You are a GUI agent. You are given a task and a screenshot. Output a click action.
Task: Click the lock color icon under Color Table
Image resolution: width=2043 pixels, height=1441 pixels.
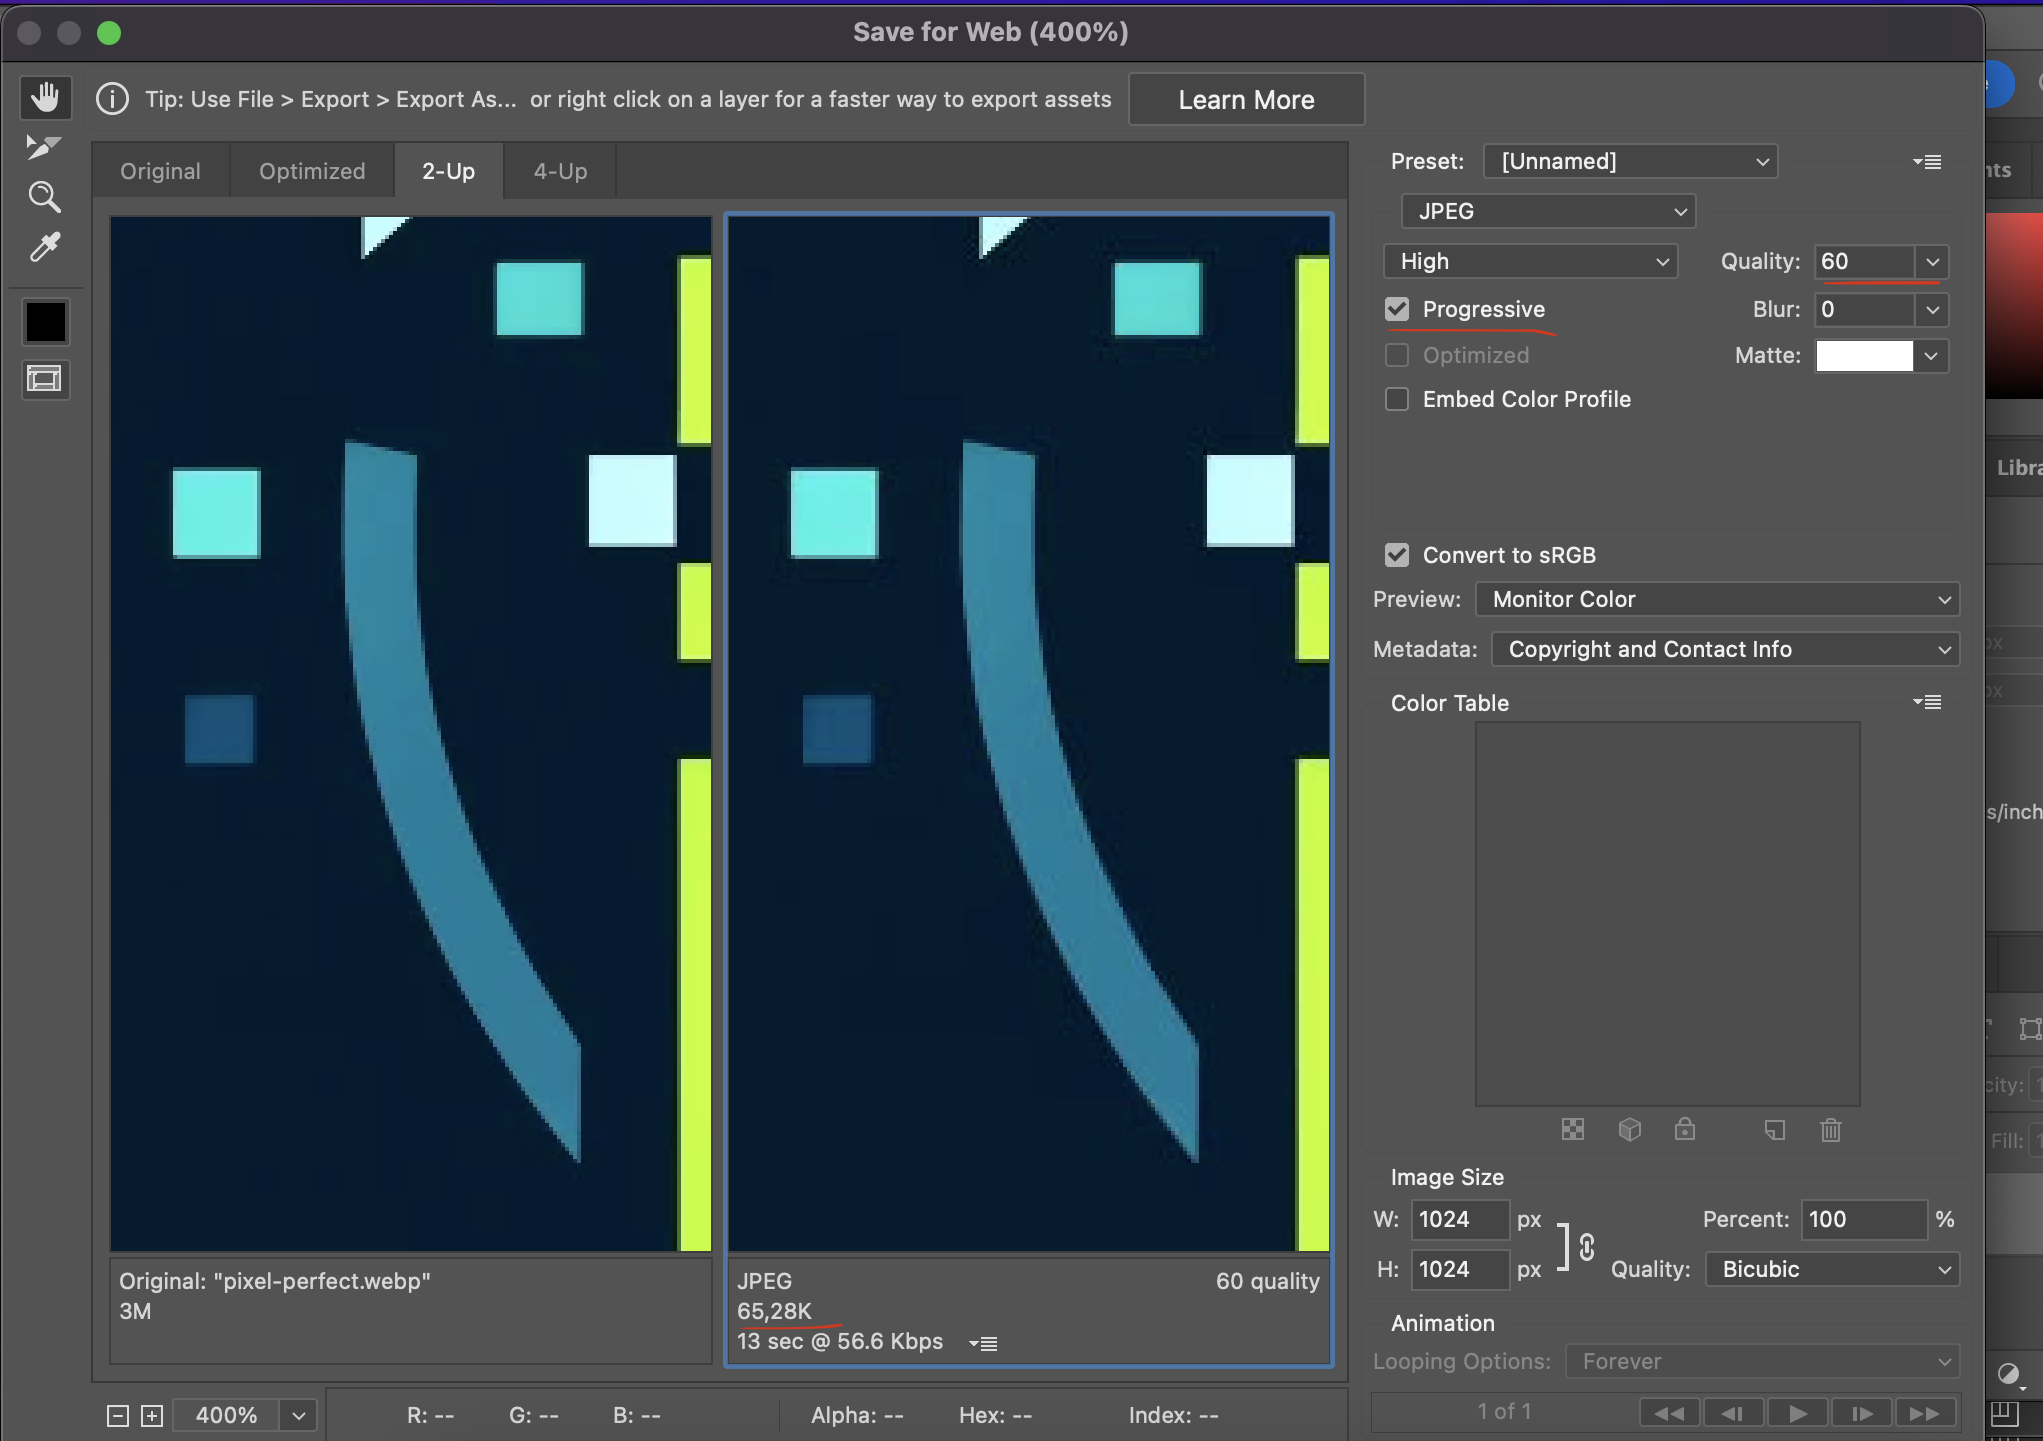1685,1130
